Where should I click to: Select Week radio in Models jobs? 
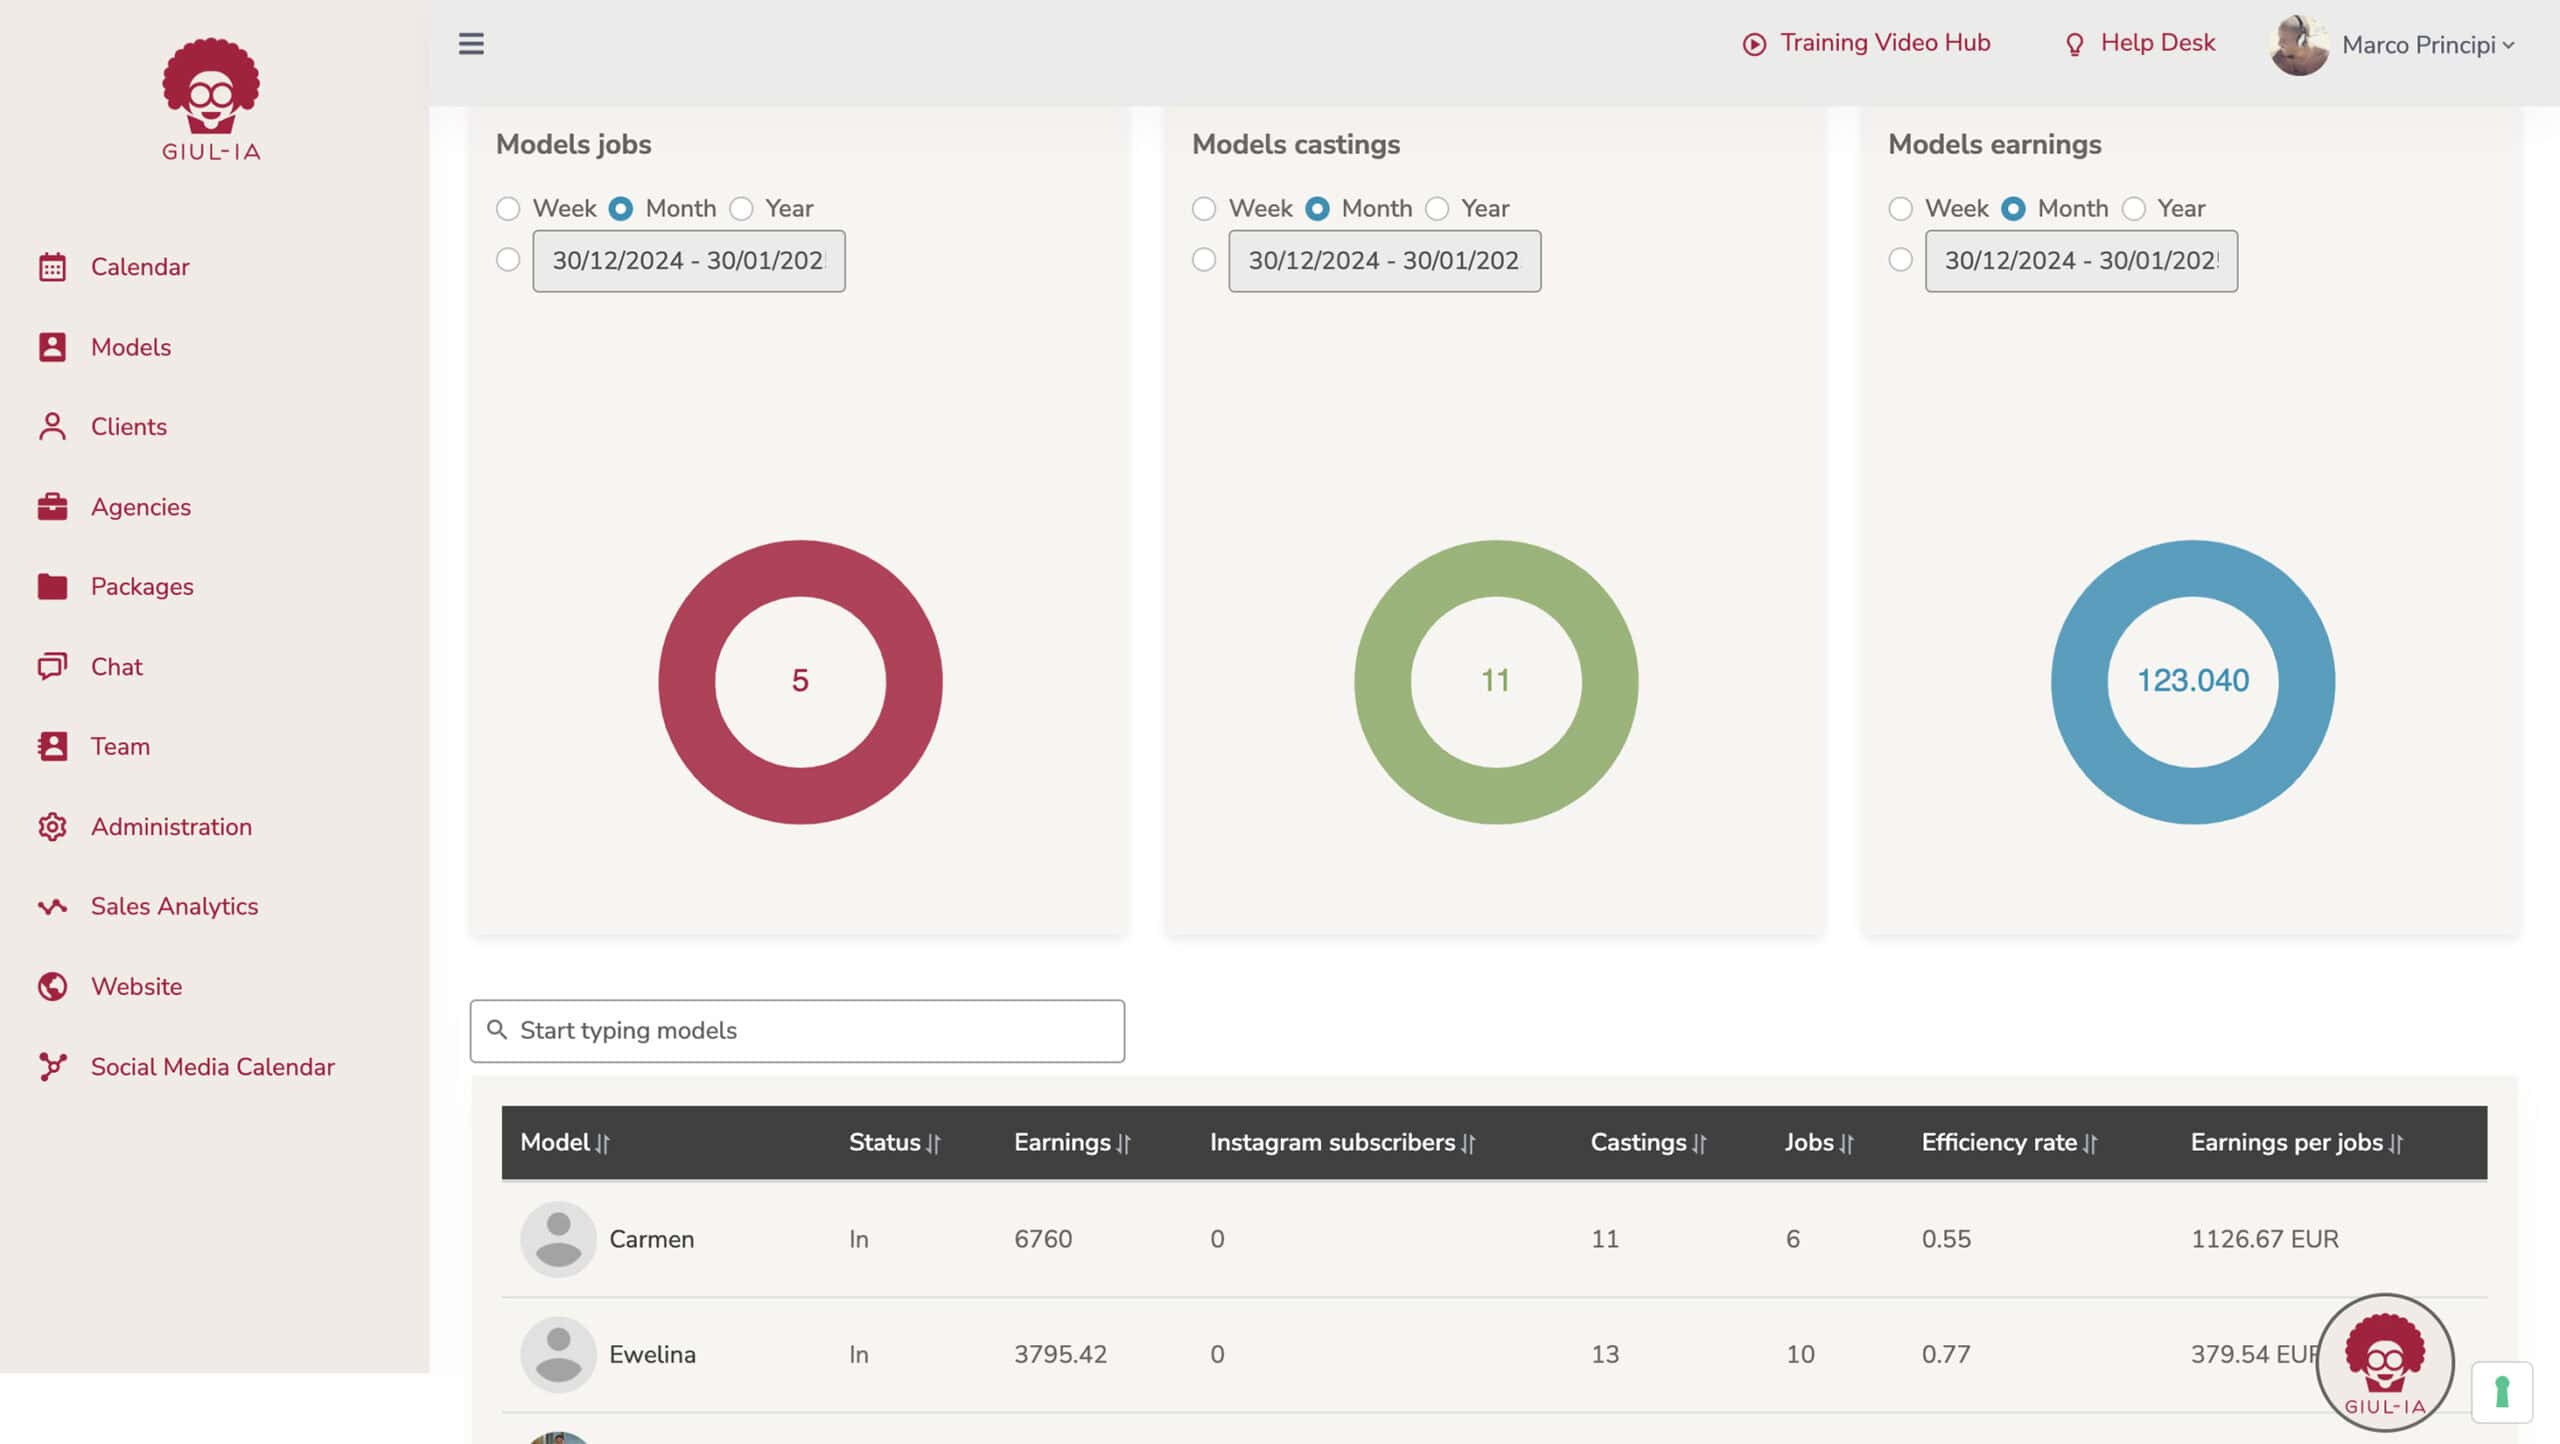click(508, 209)
